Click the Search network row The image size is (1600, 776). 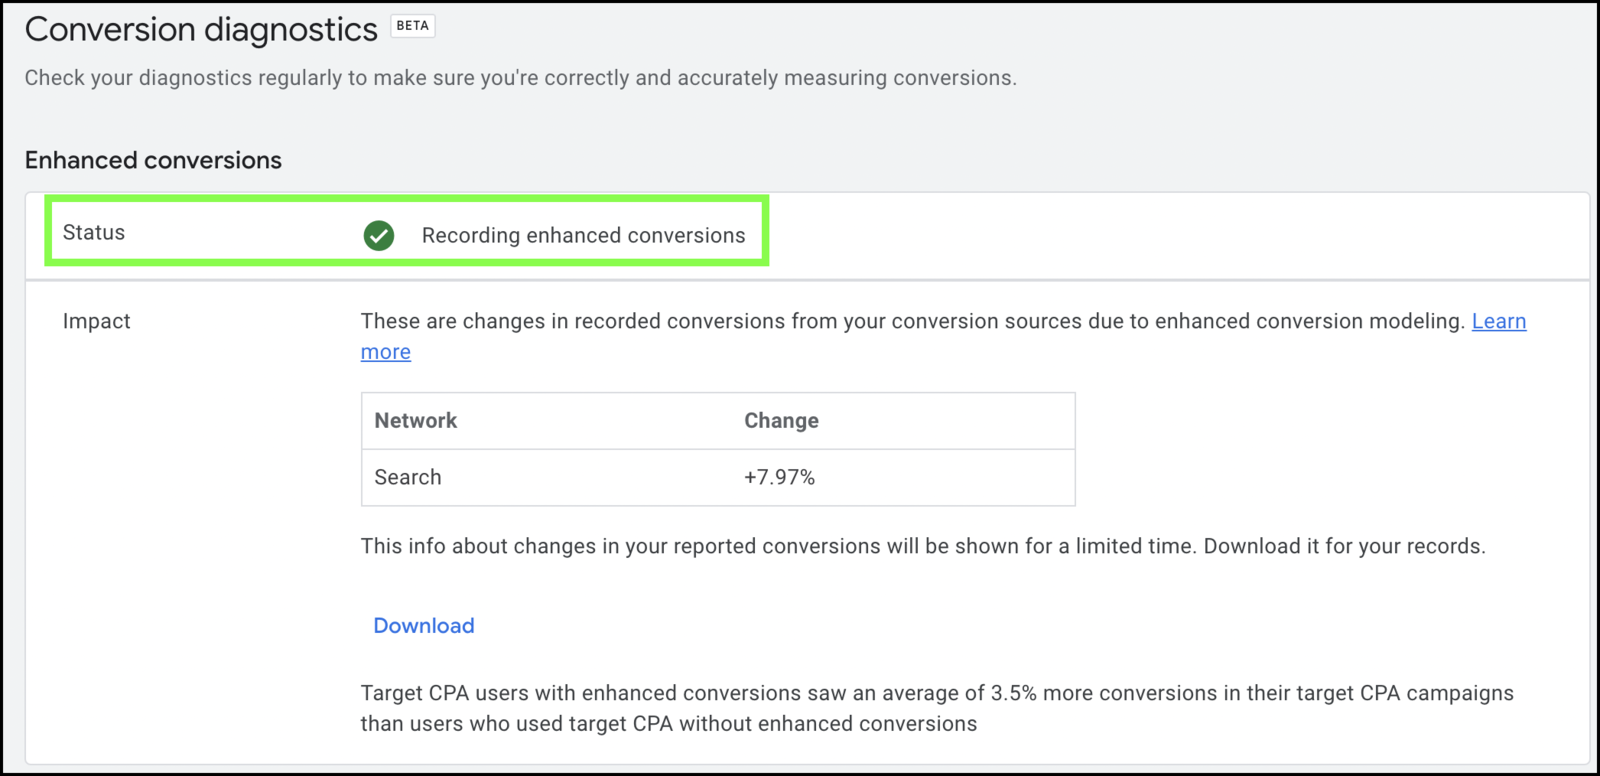click(x=407, y=477)
